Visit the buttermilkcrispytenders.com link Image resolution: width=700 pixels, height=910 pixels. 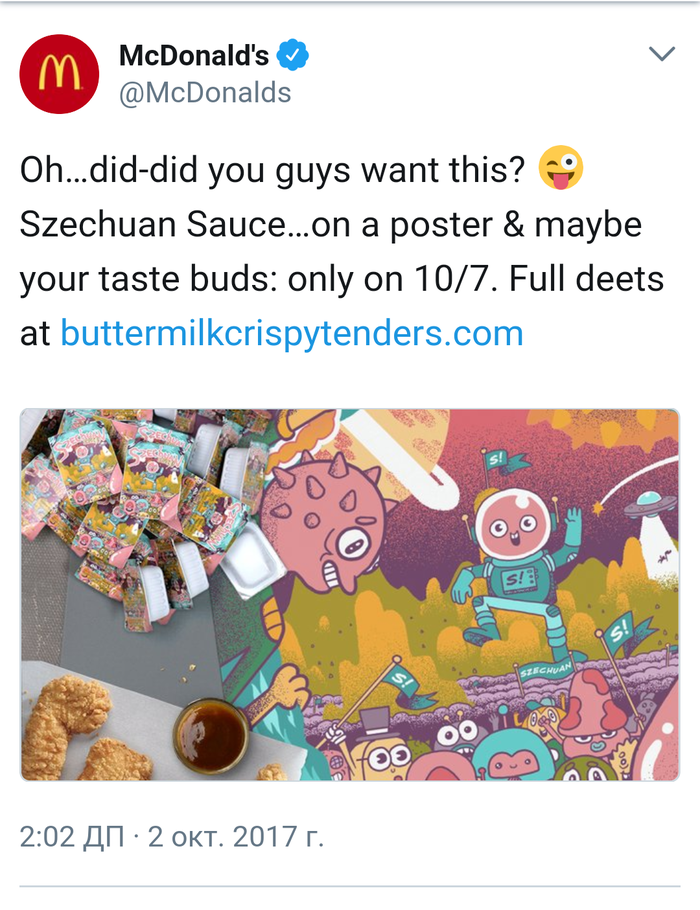(x=292, y=333)
